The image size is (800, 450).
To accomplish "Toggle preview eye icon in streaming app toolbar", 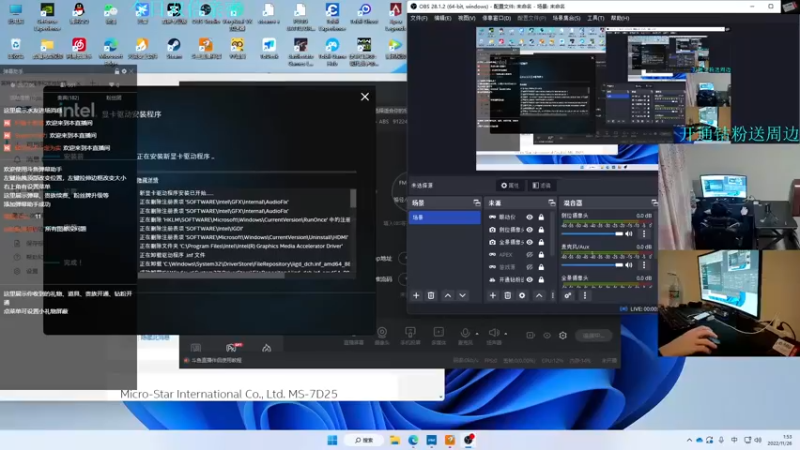I will tap(547, 336).
